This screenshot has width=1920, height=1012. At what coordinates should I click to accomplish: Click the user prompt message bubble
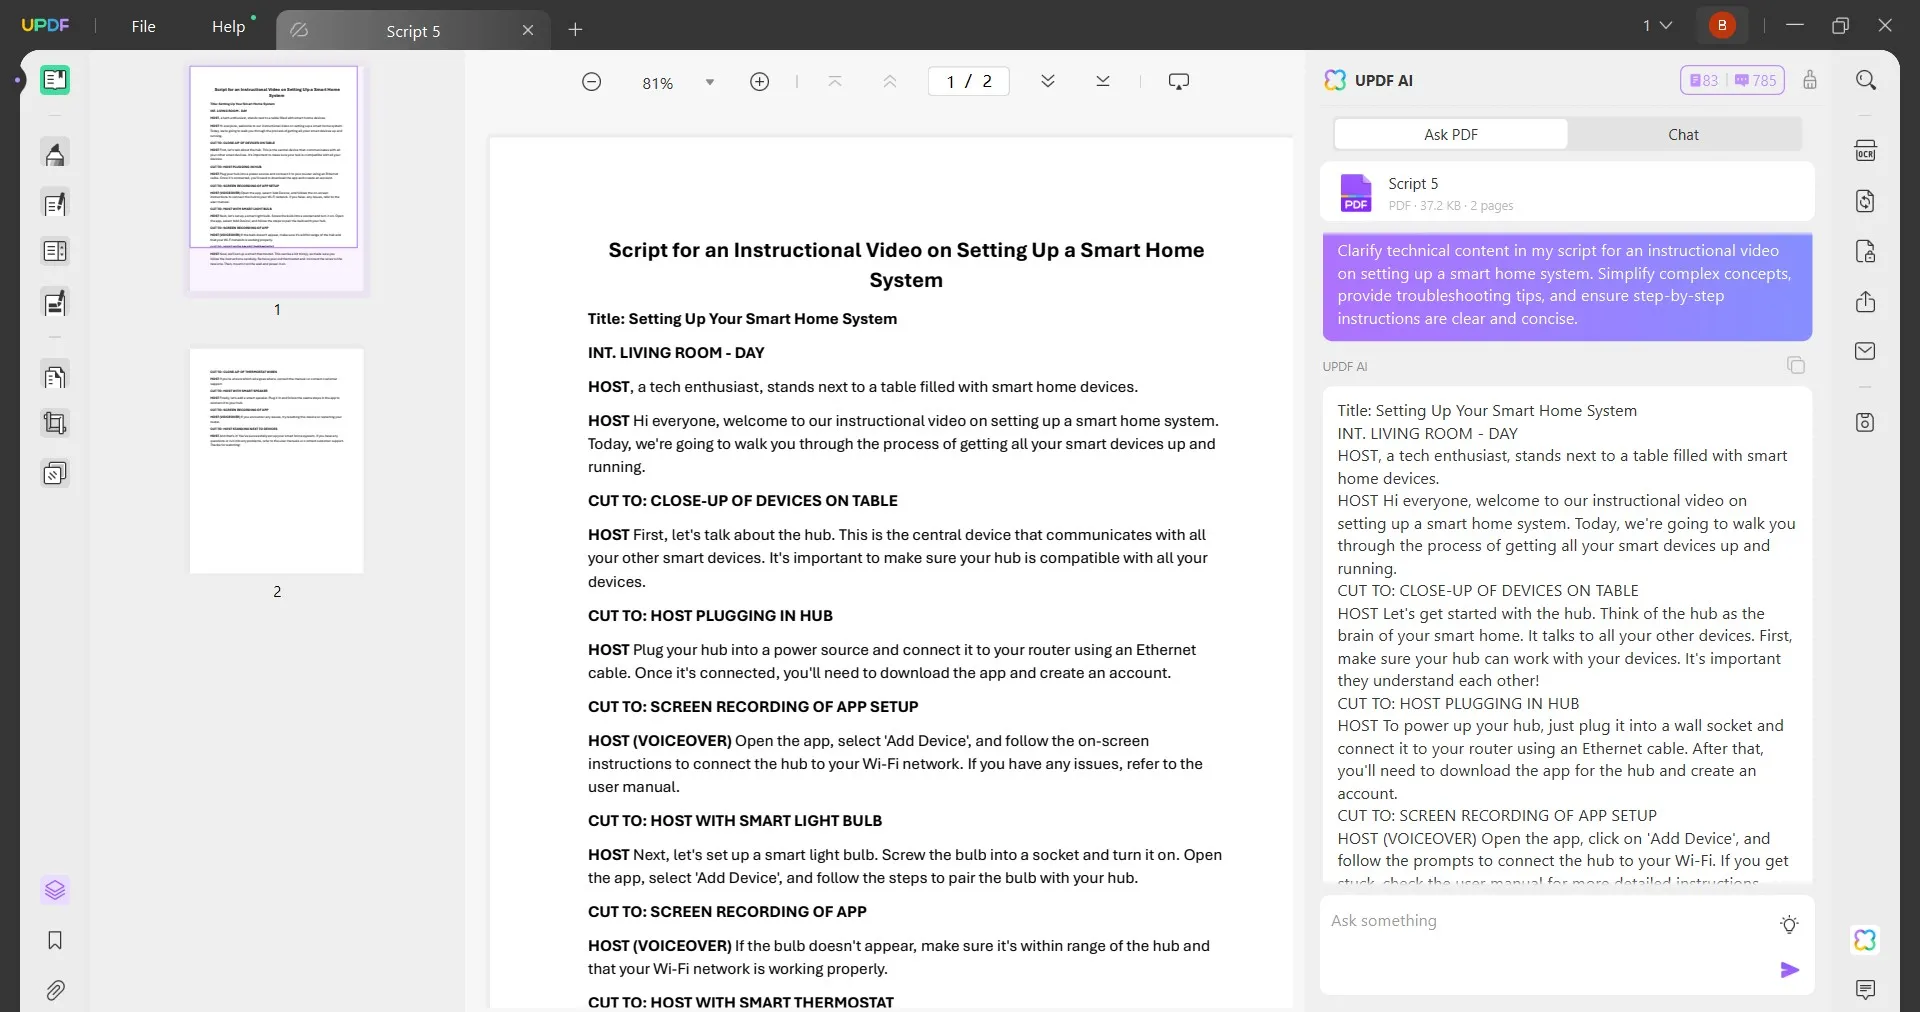(1567, 286)
